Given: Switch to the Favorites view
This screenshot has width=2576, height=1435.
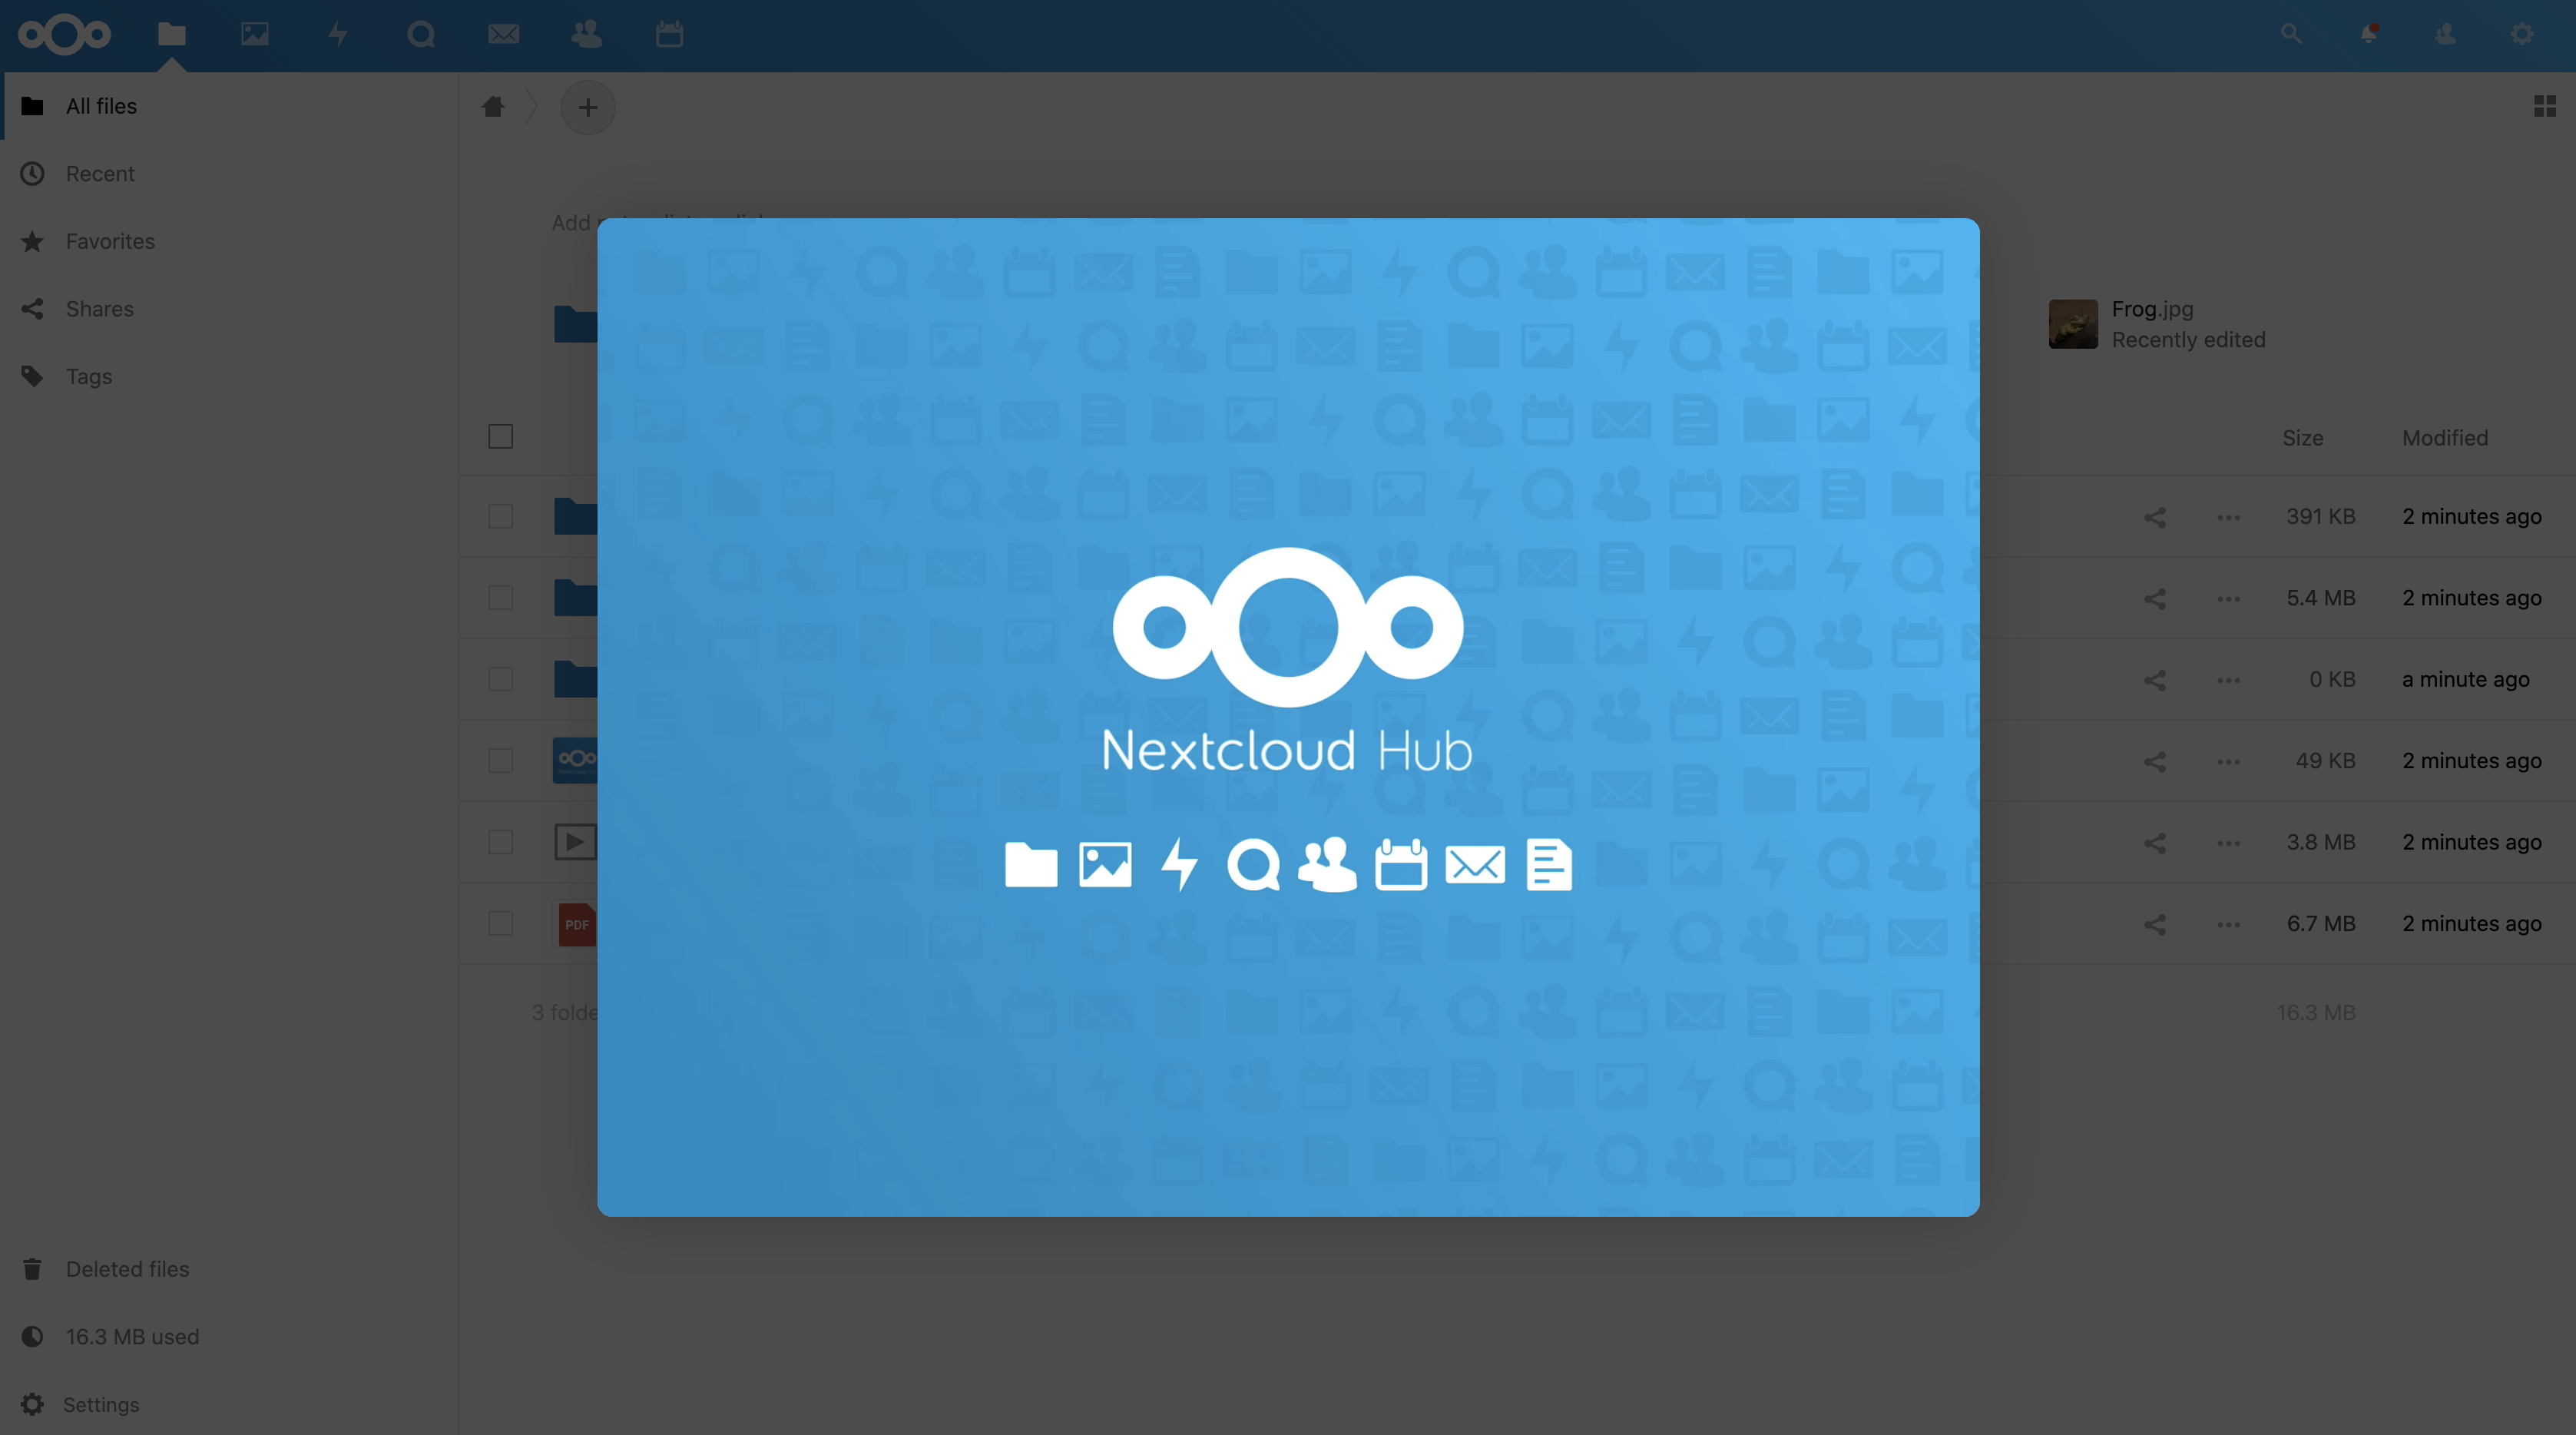Looking at the screenshot, I should [x=110, y=241].
